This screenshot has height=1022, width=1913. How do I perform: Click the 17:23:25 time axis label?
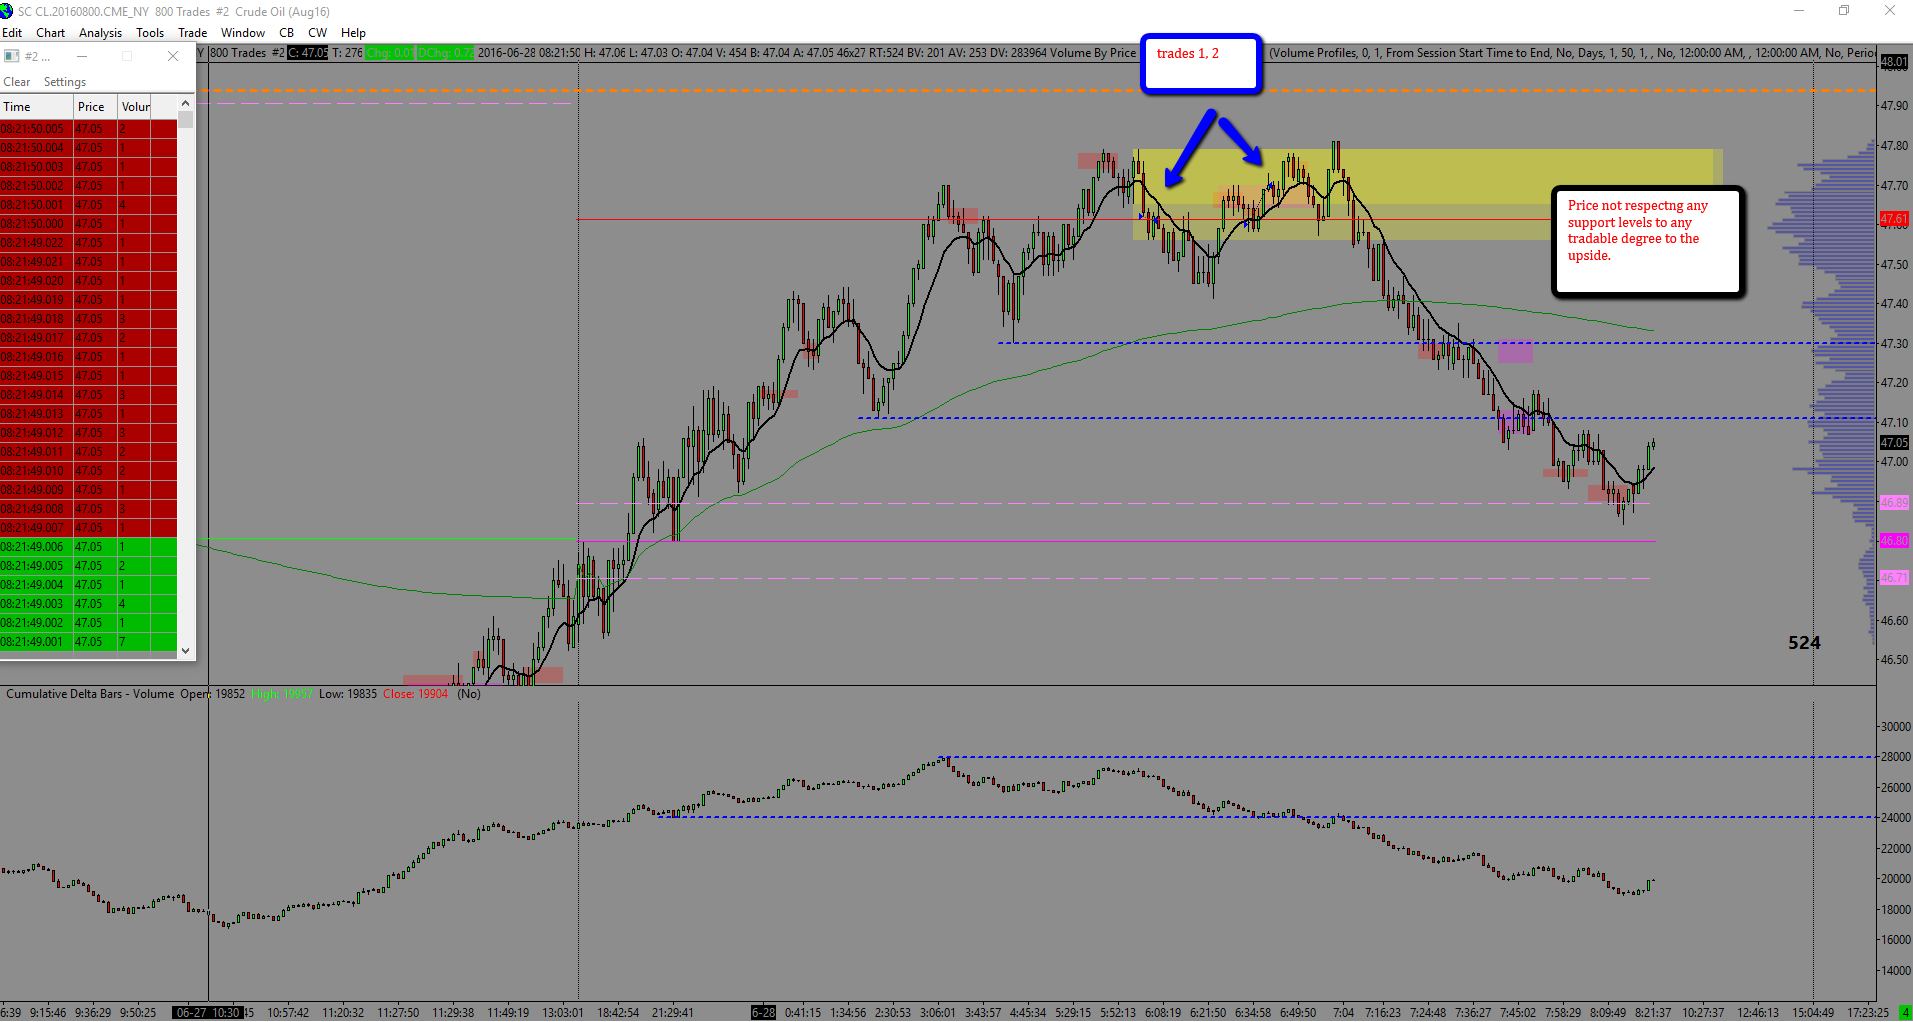1868,1013
